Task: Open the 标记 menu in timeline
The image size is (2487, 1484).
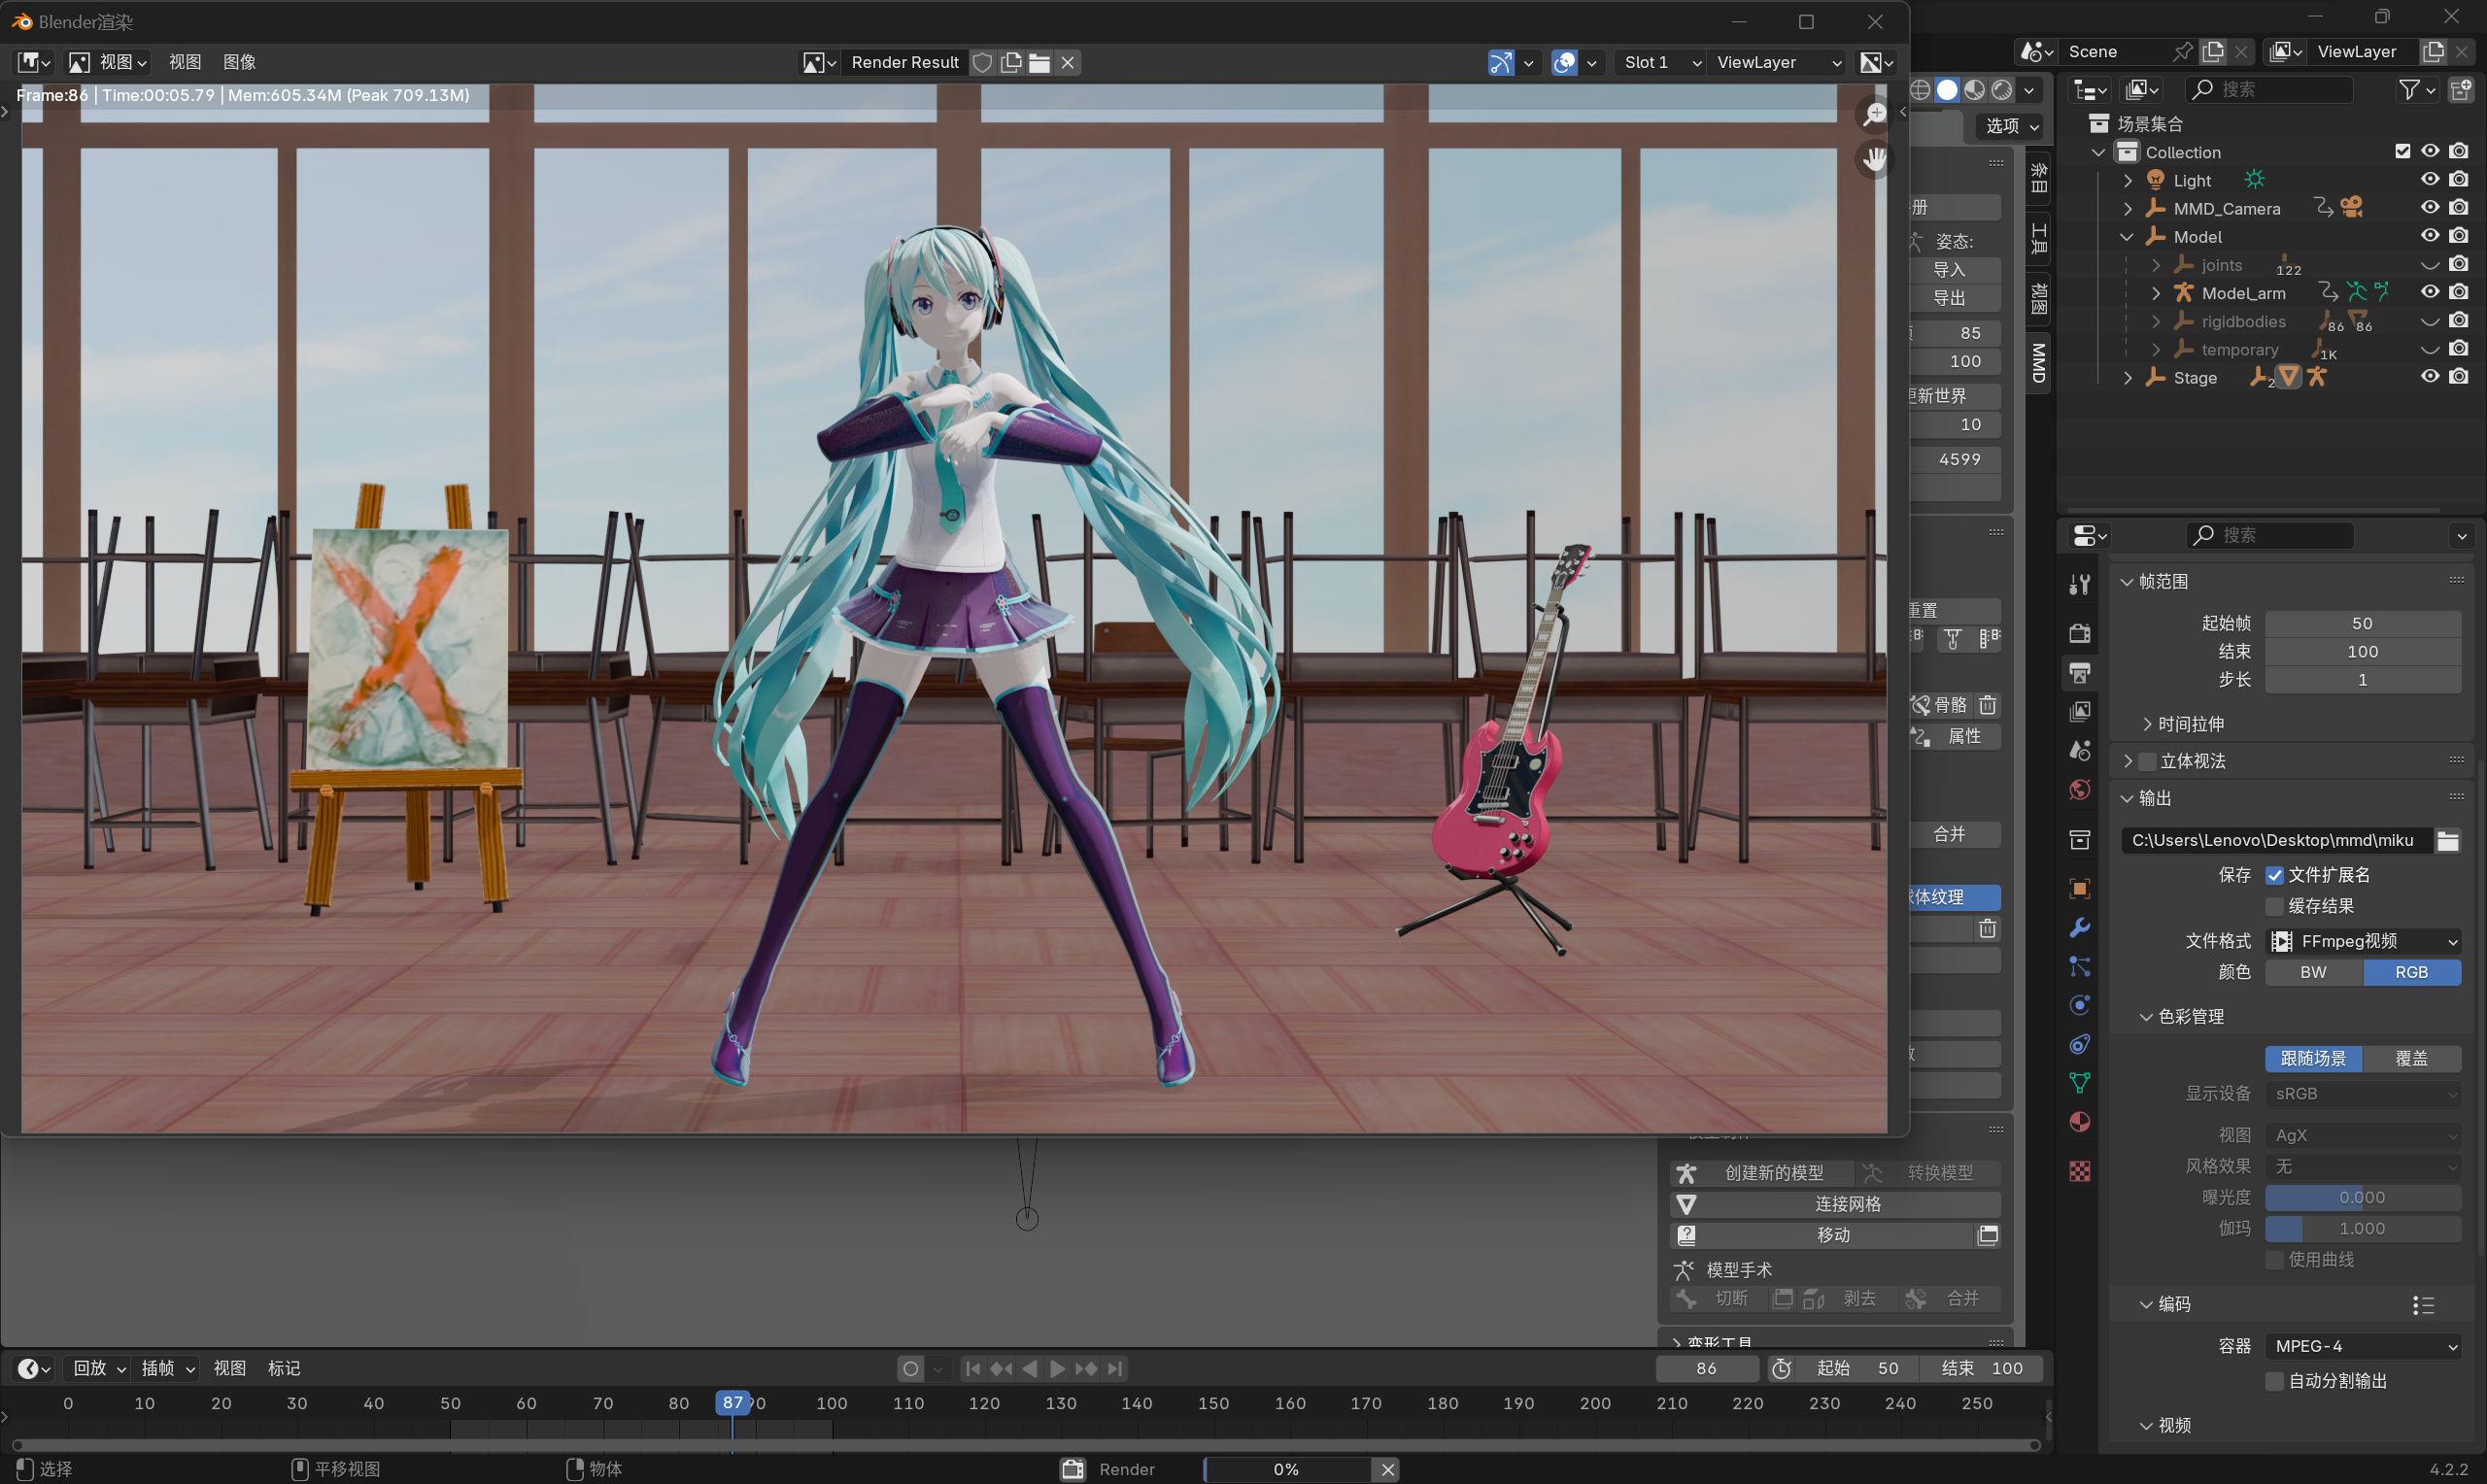Action: [x=284, y=1368]
